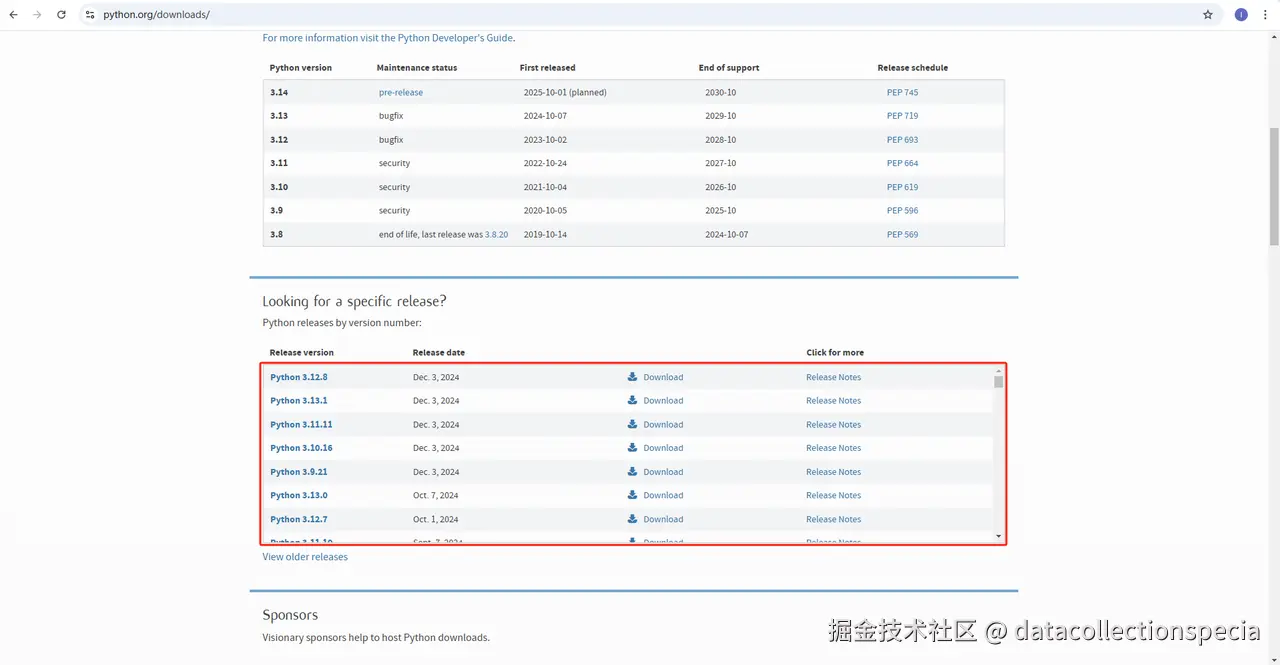Bookmark this page with the star icon
This screenshot has width=1280, height=665.
point(1208,15)
